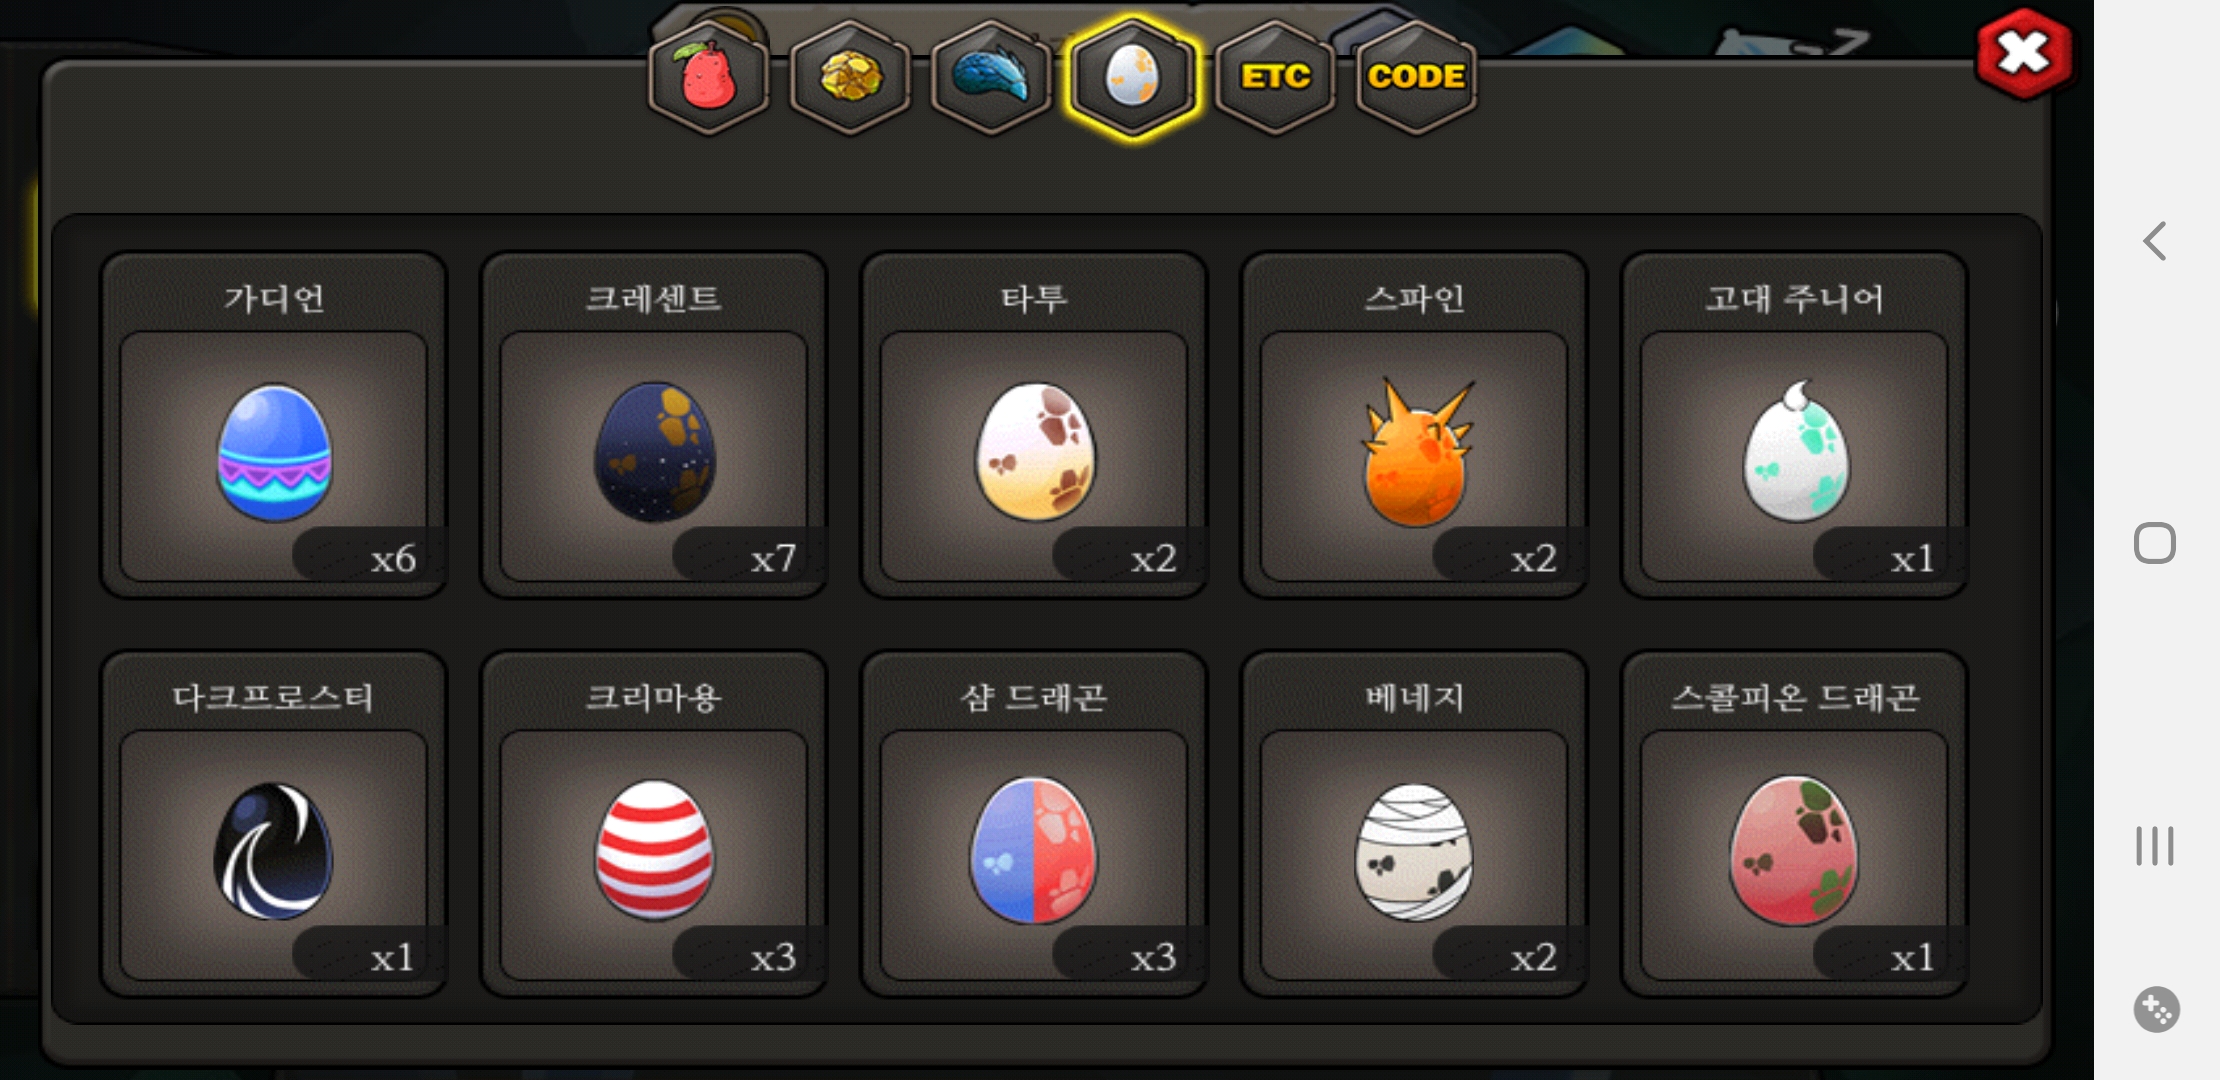Image resolution: width=2220 pixels, height=1080 pixels.
Task: Switch to the gold nugget tab
Action: click(x=850, y=77)
